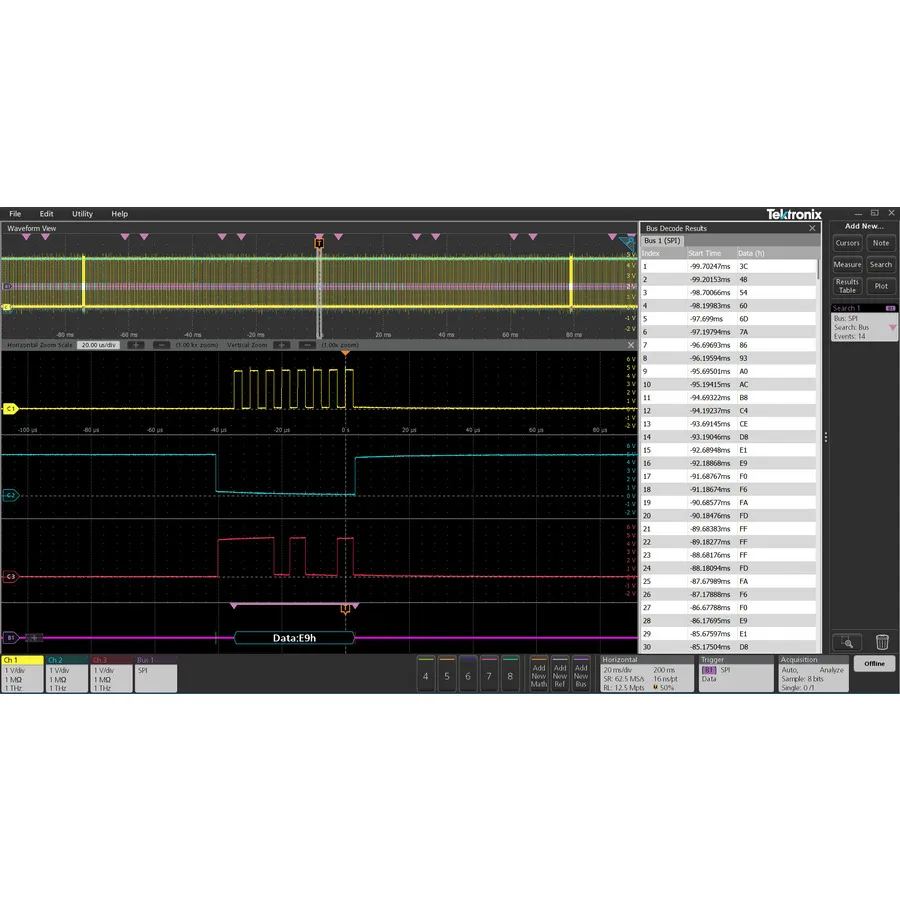Toggle the Search 1 on/off switch

[891, 307]
